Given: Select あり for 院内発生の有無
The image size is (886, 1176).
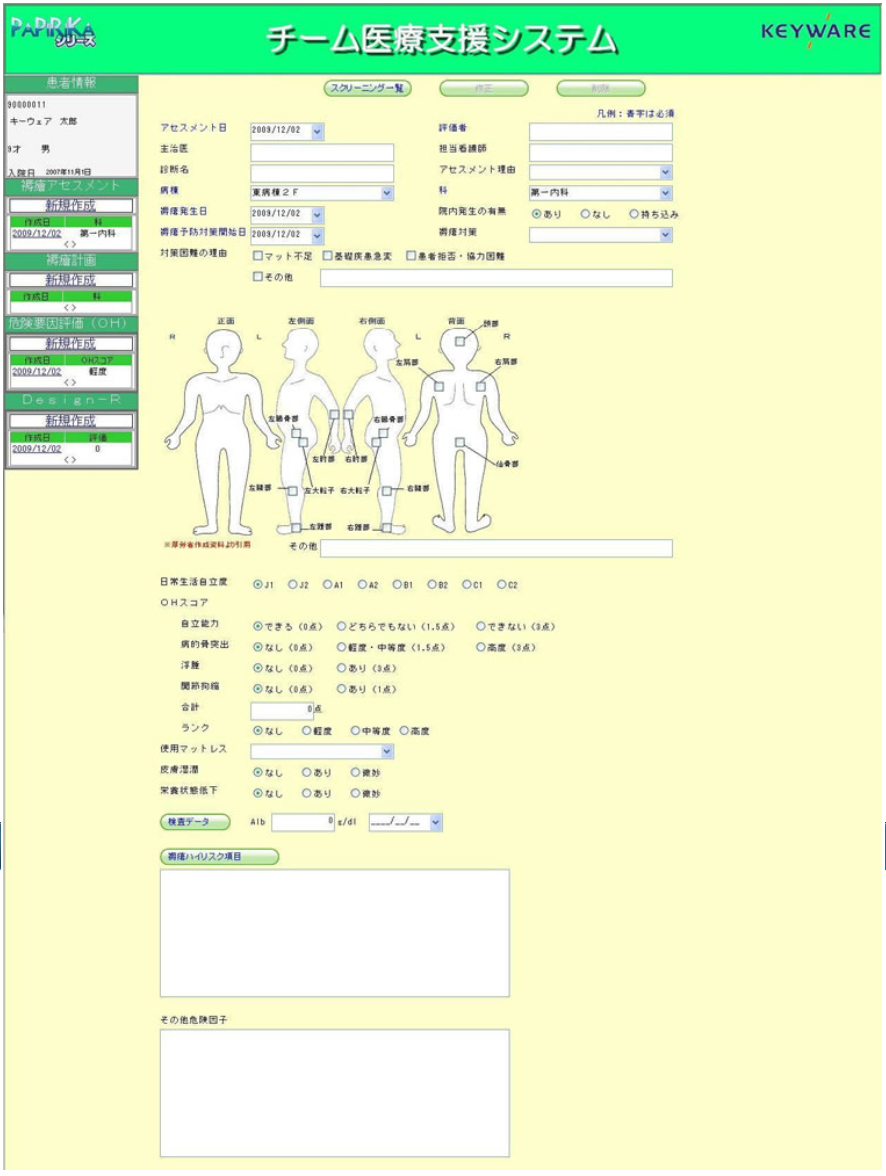Looking at the screenshot, I should coord(539,213).
